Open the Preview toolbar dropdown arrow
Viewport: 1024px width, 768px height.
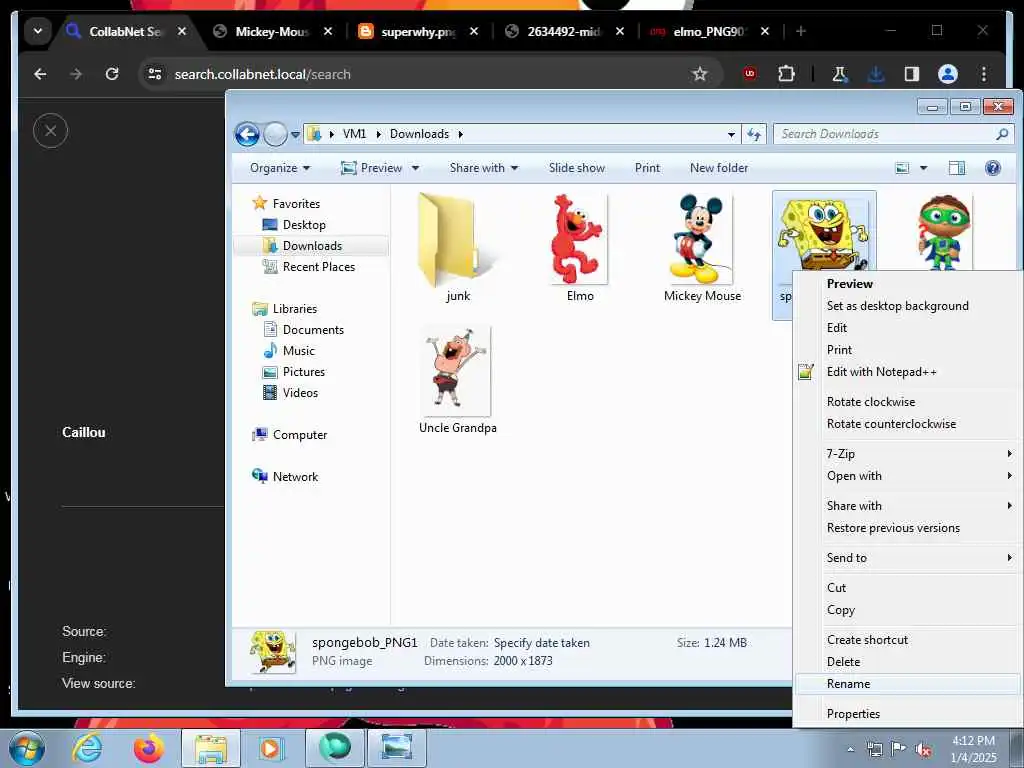415,168
